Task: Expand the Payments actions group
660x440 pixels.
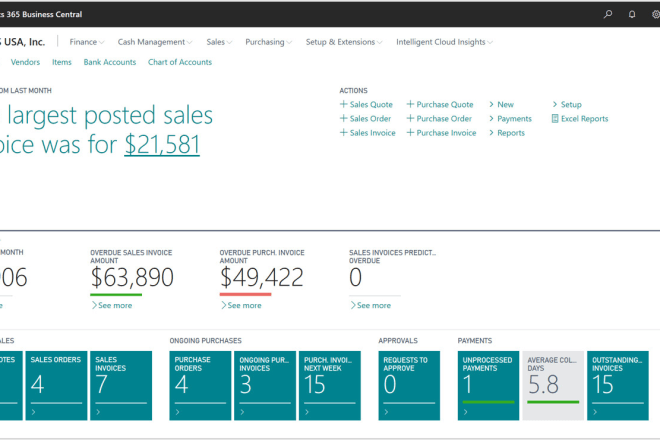Action: [x=511, y=118]
